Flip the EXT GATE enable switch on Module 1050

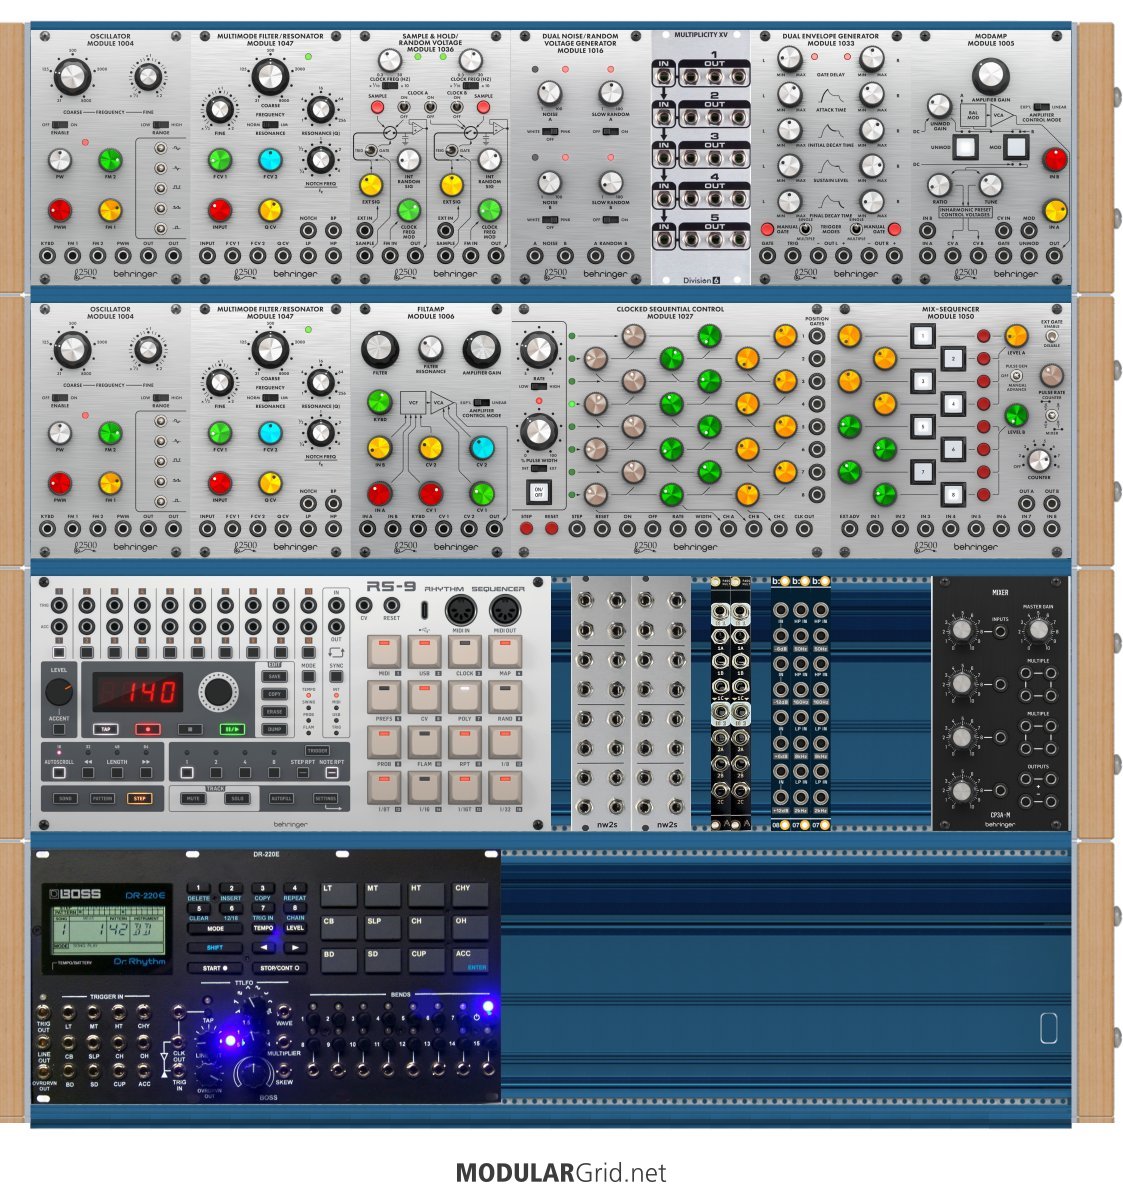pyautogui.click(x=1051, y=336)
